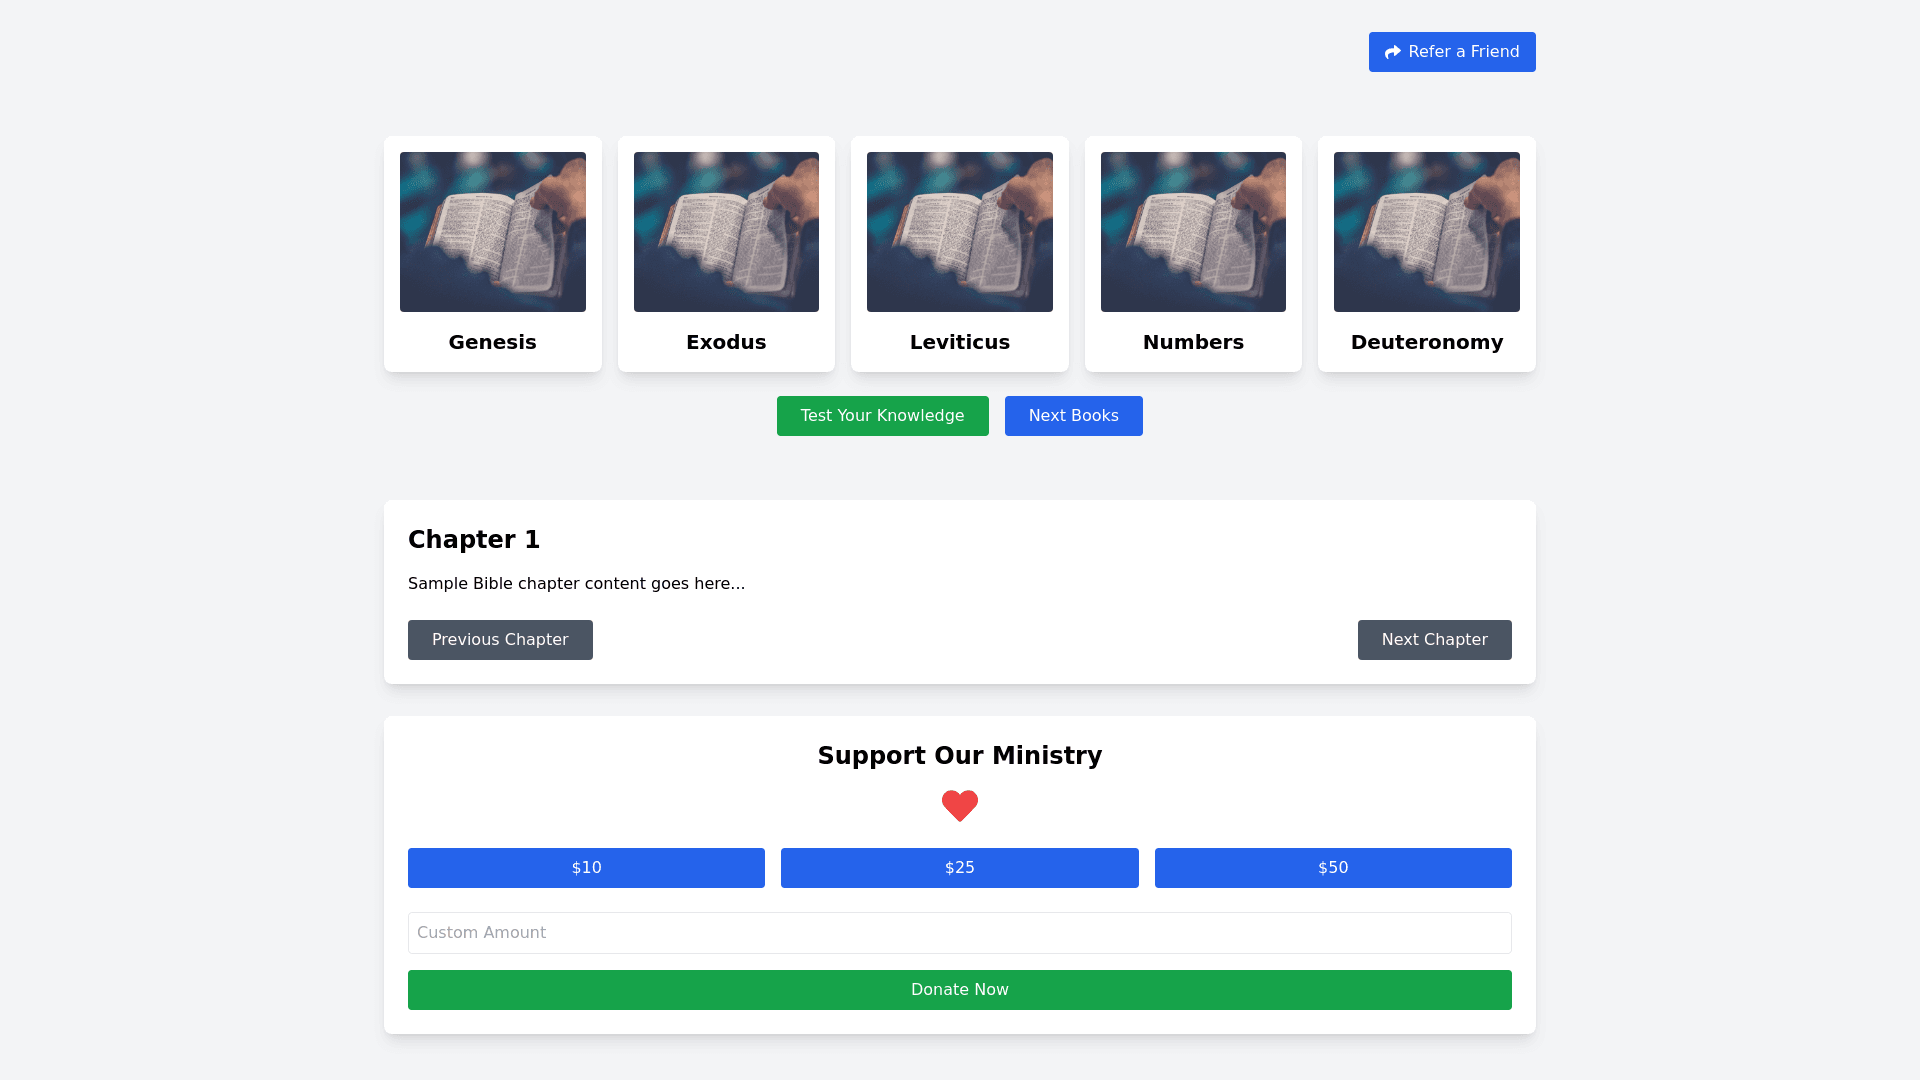
Task: Open the Numbers book thumbnail image
Action: click(x=1193, y=231)
